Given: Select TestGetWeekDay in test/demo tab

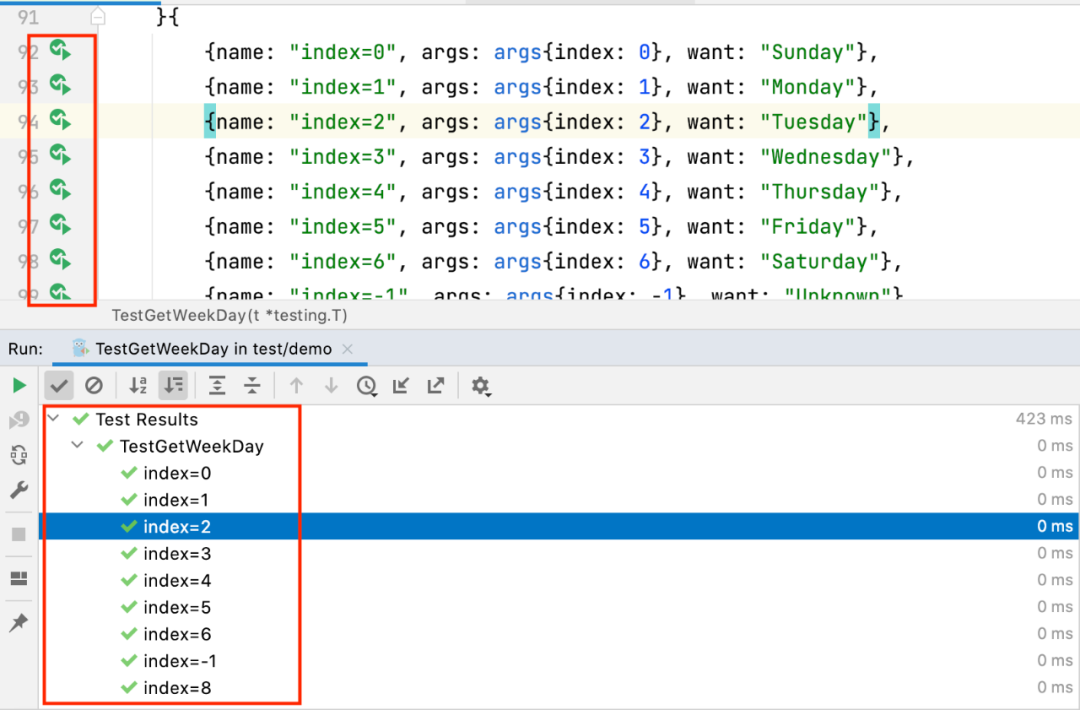Looking at the screenshot, I should point(212,349).
